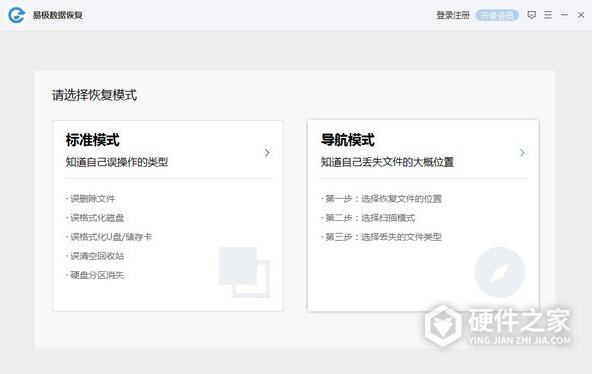Screen dimensions: 592x374
Task: Click the 易极数据恢复 app logo
Action: coord(17,15)
